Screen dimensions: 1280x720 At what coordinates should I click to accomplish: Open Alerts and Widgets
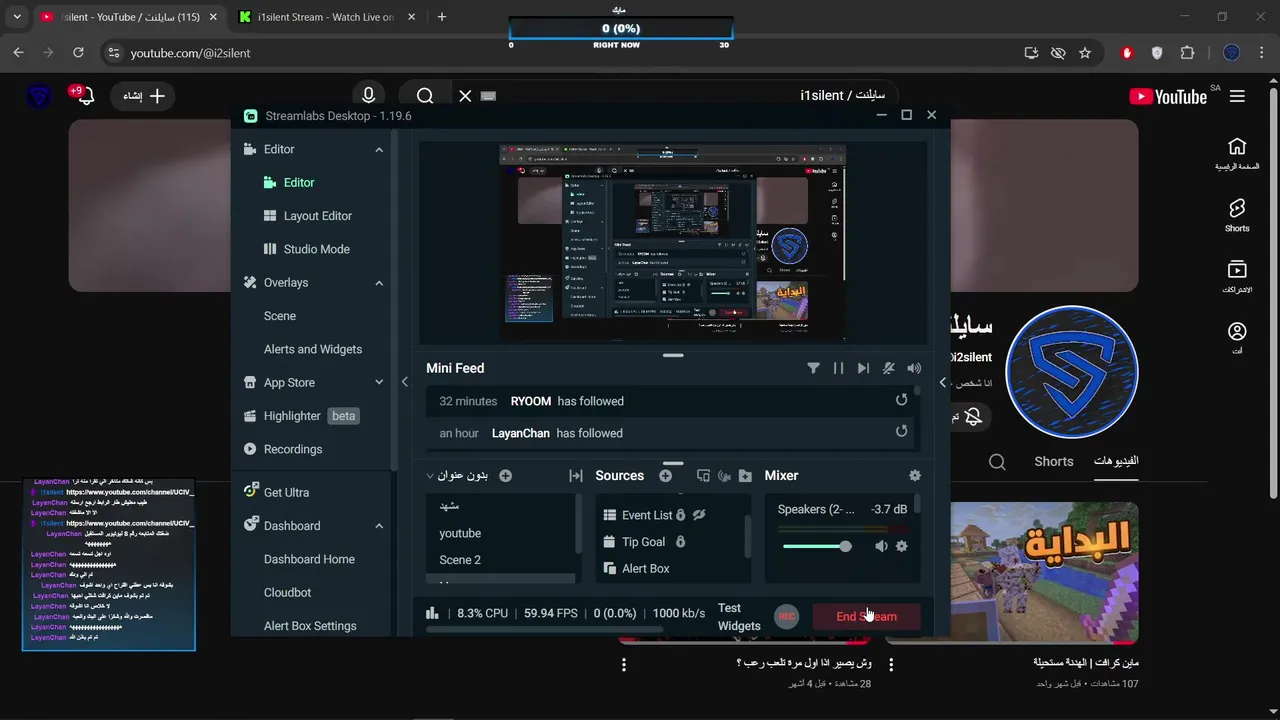[x=313, y=349]
